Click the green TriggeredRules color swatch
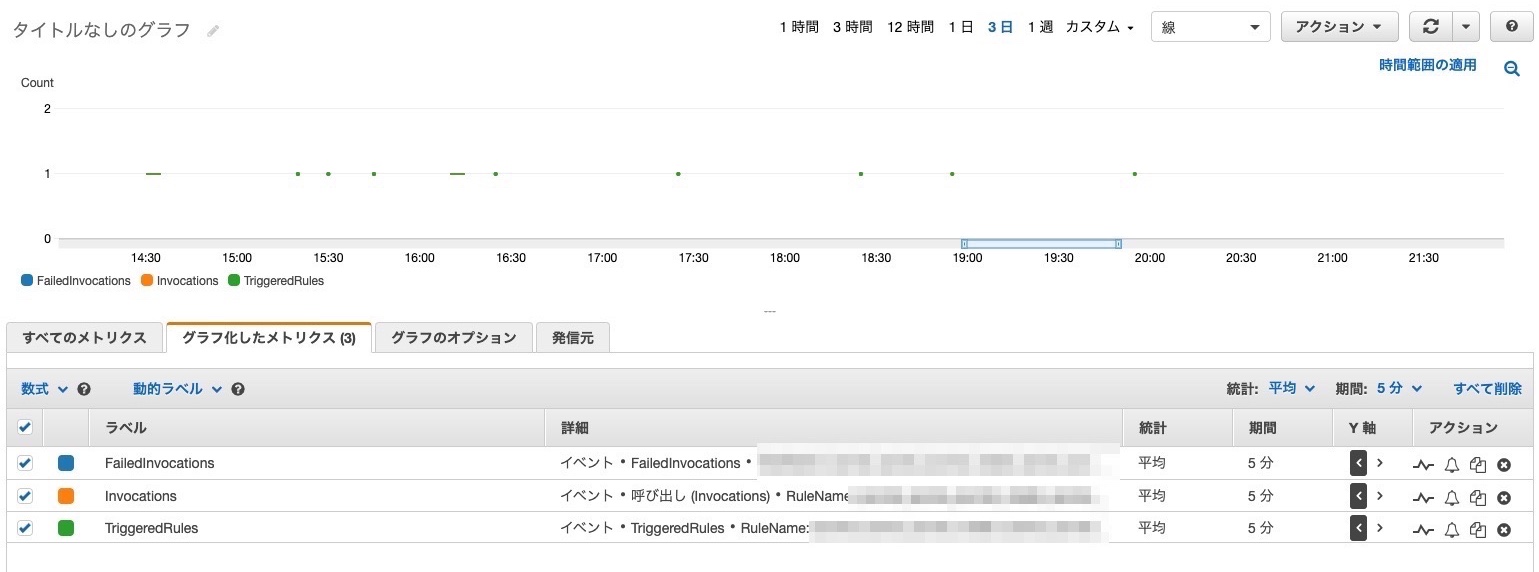1539x572 pixels. coord(66,528)
